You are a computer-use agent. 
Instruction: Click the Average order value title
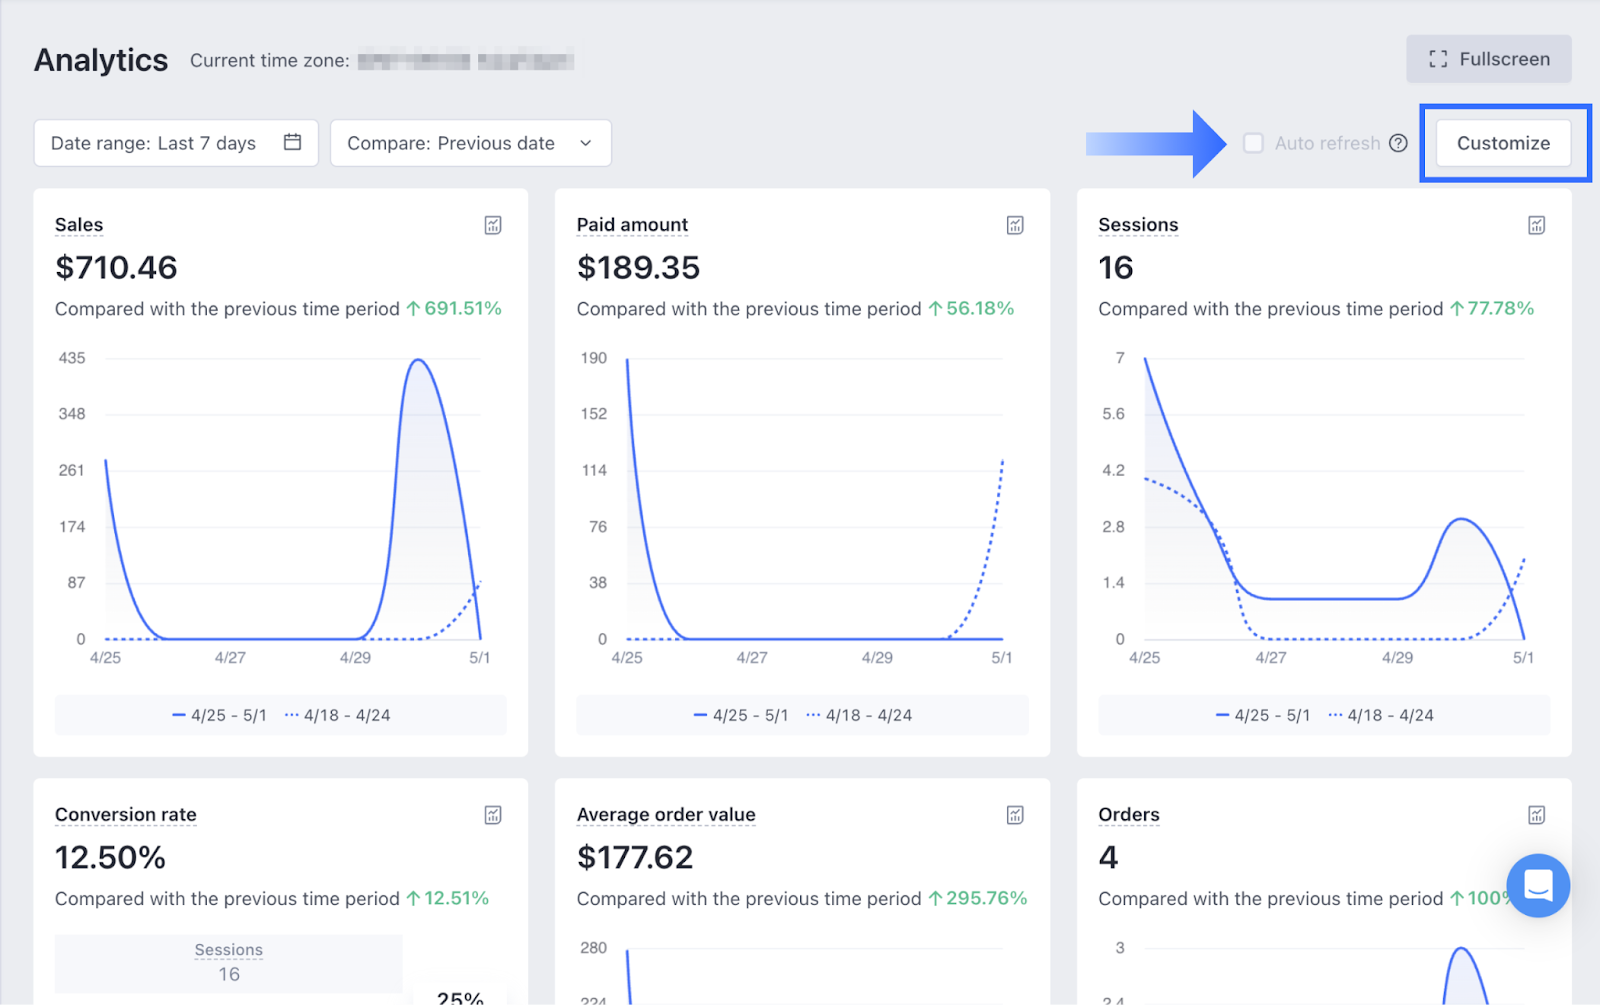pyautogui.click(x=666, y=815)
